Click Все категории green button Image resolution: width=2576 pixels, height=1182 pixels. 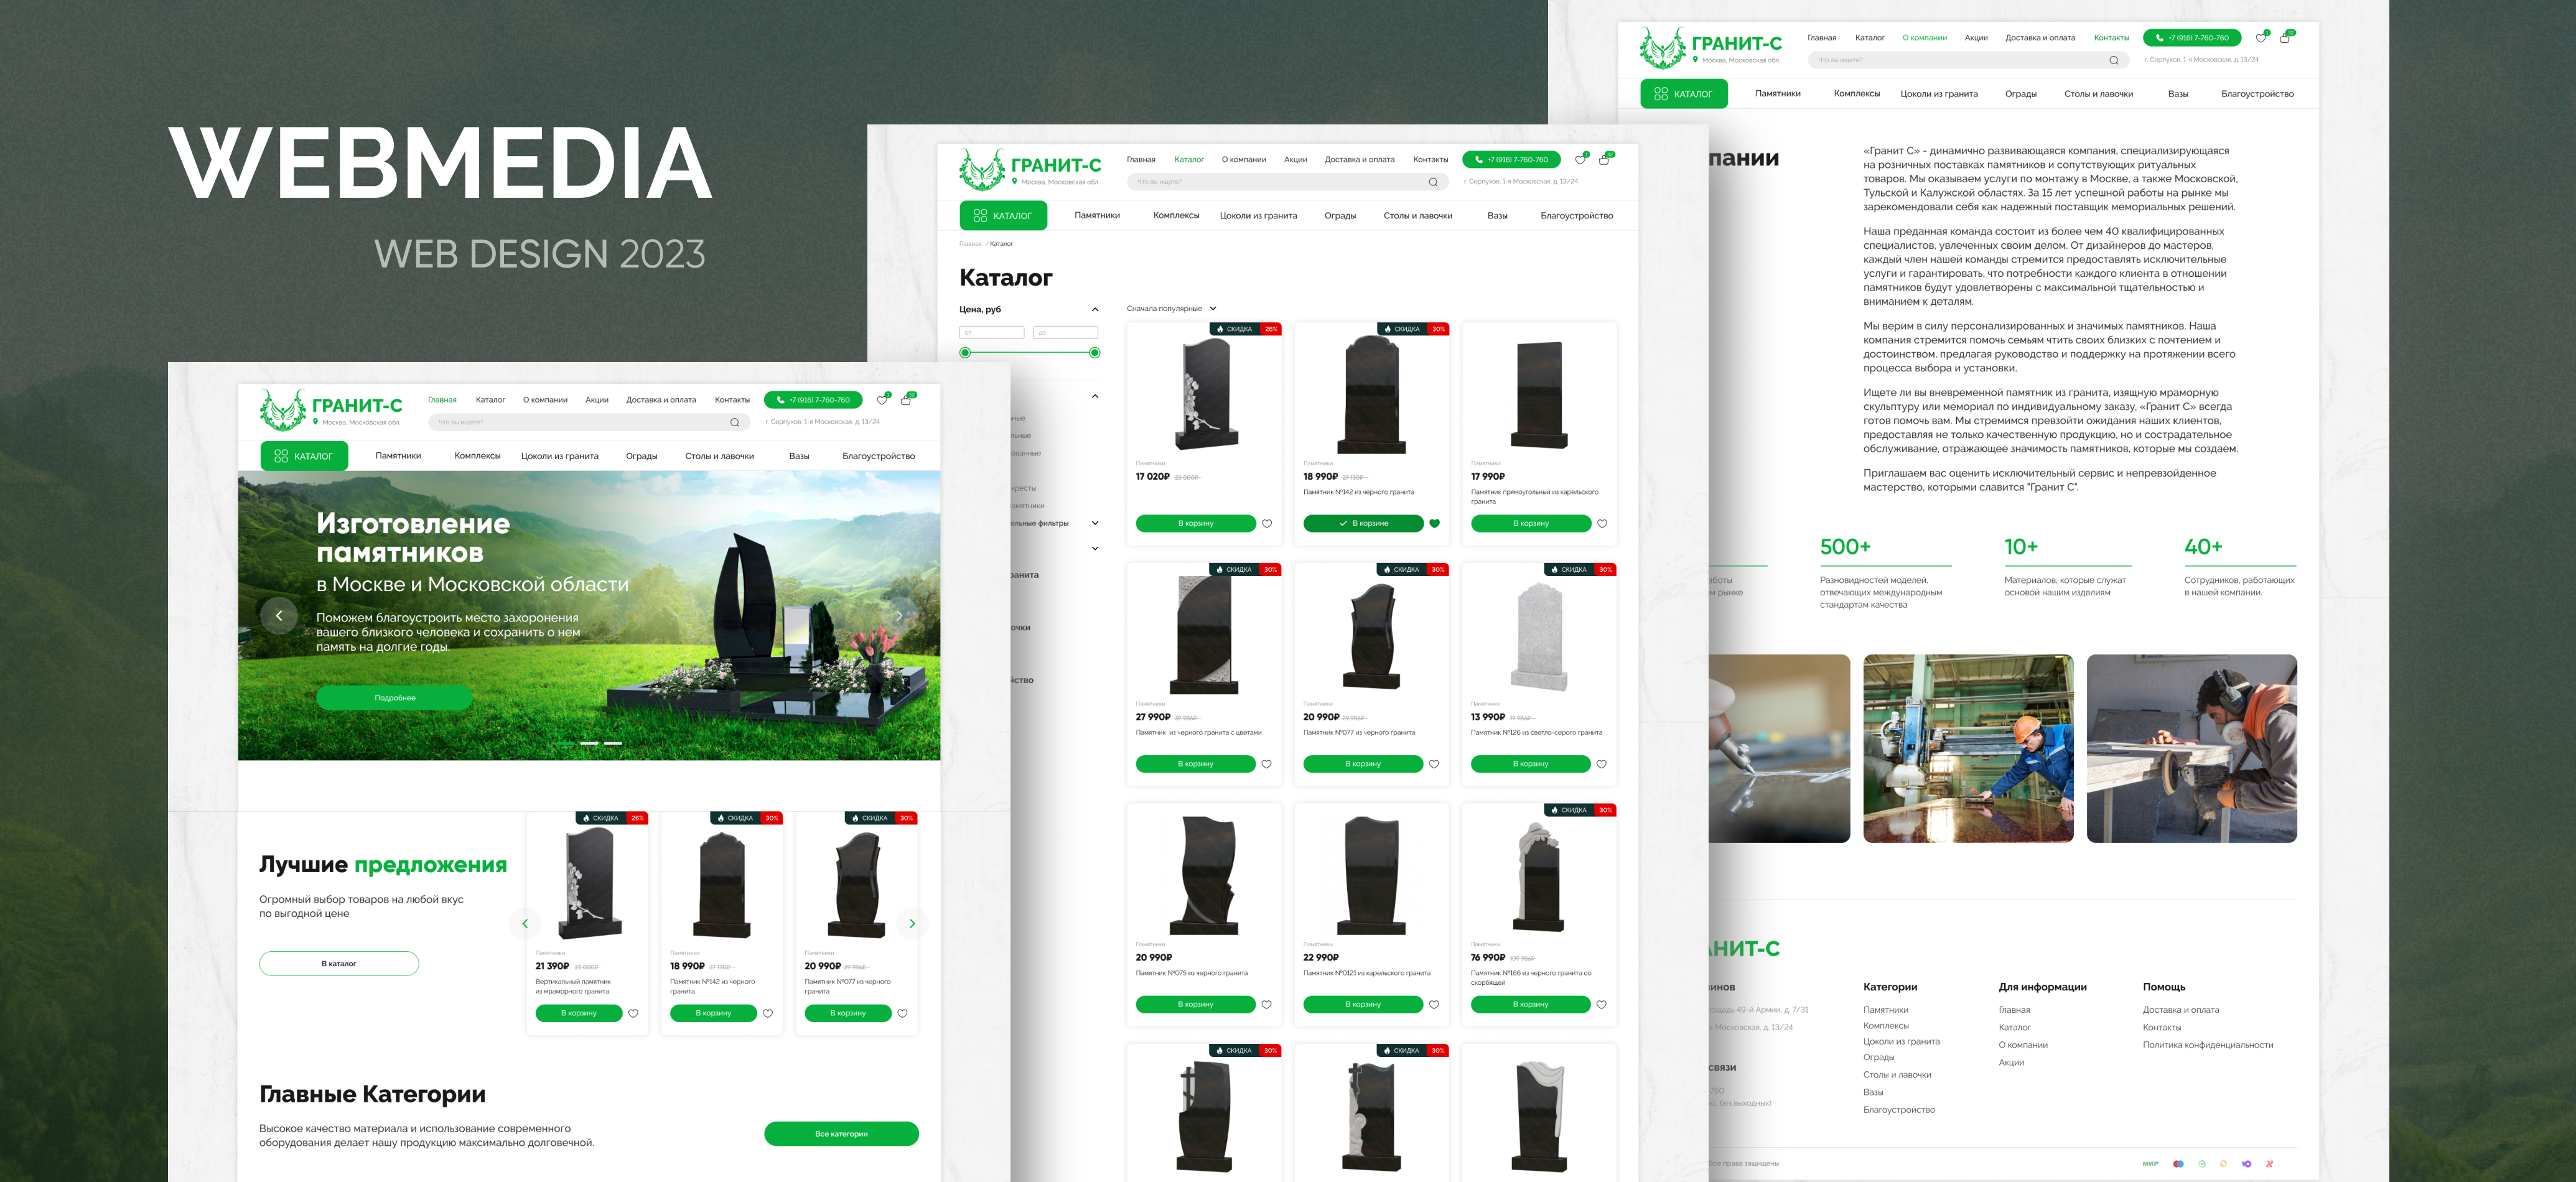(x=841, y=1134)
